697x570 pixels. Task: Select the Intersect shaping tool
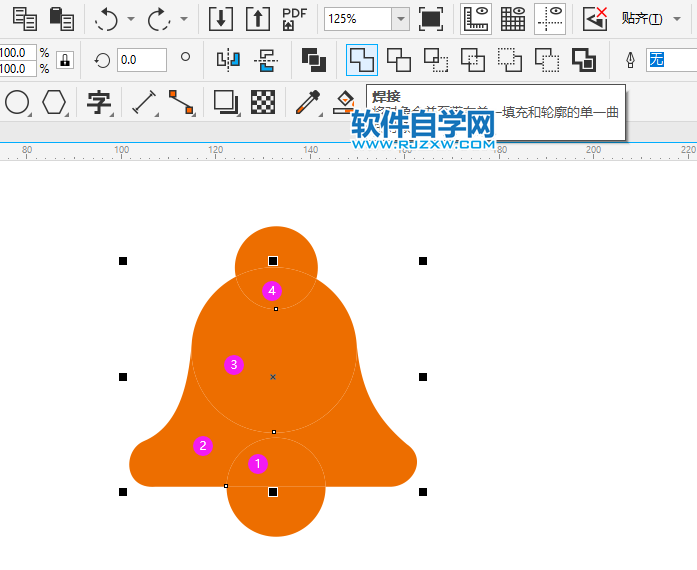(x=436, y=60)
